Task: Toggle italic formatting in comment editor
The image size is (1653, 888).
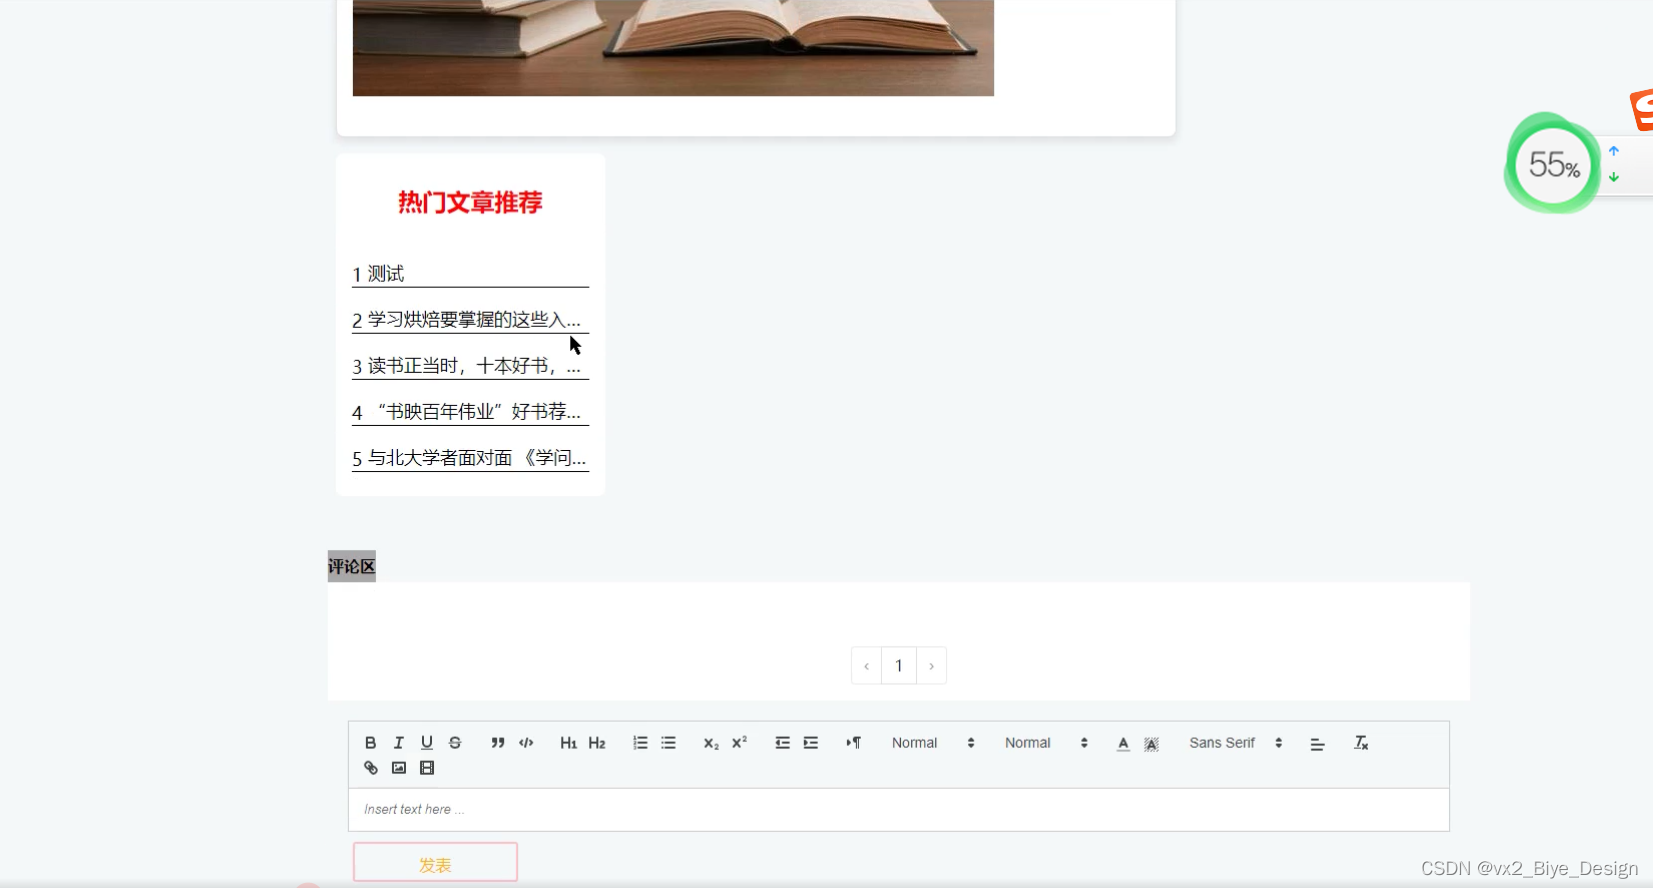Action: pos(398,743)
